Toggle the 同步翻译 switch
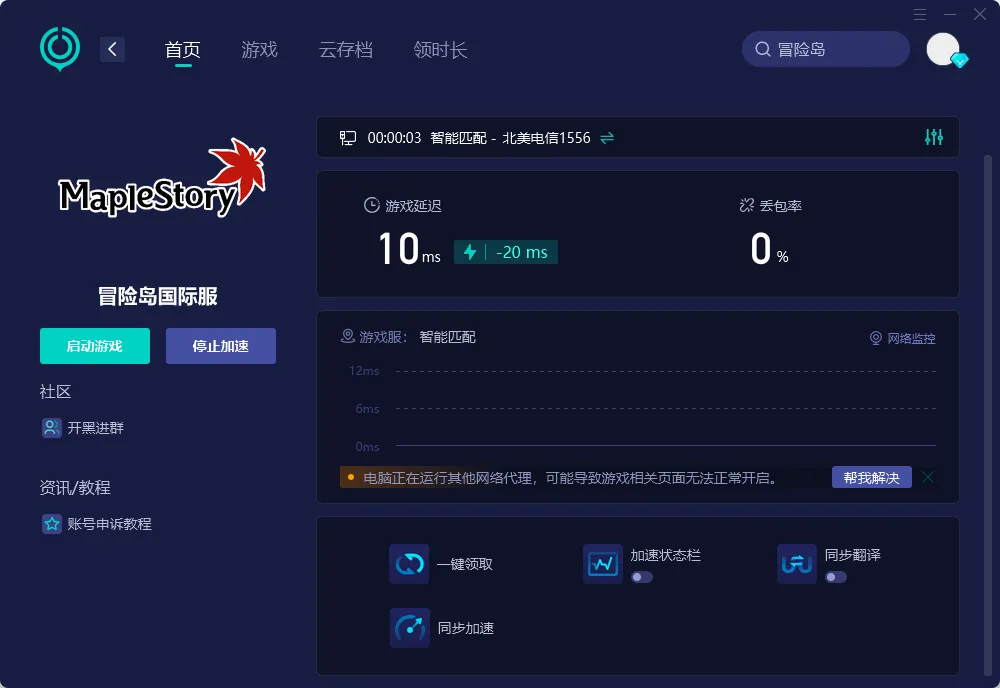 click(836, 577)
